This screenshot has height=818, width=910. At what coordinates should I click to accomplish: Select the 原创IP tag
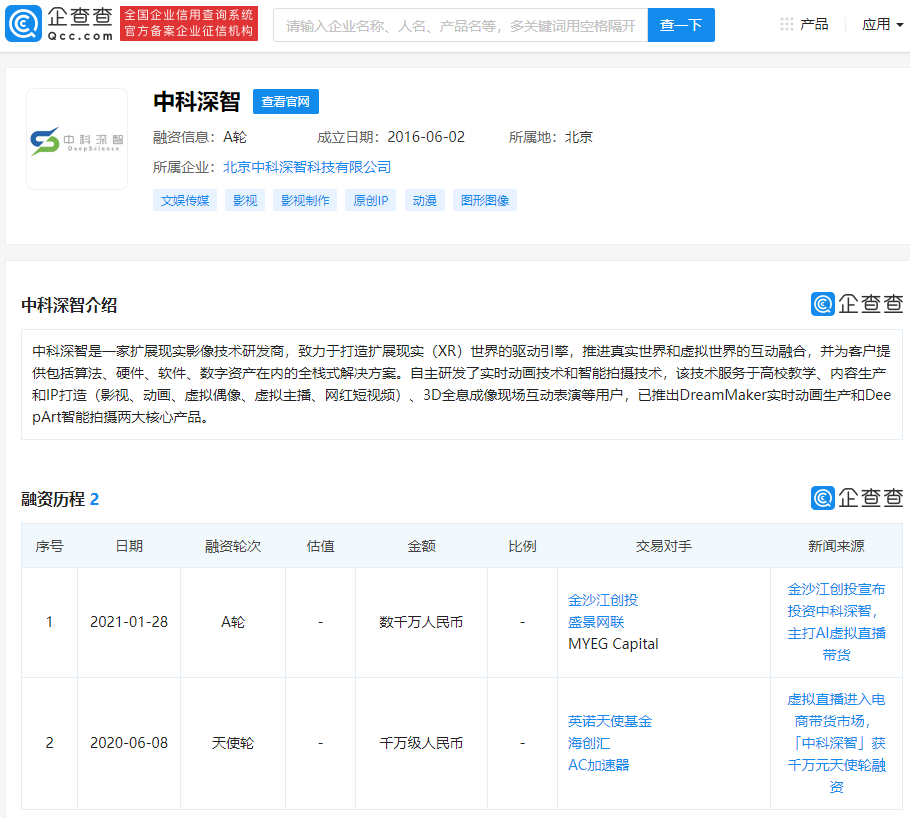371,200
